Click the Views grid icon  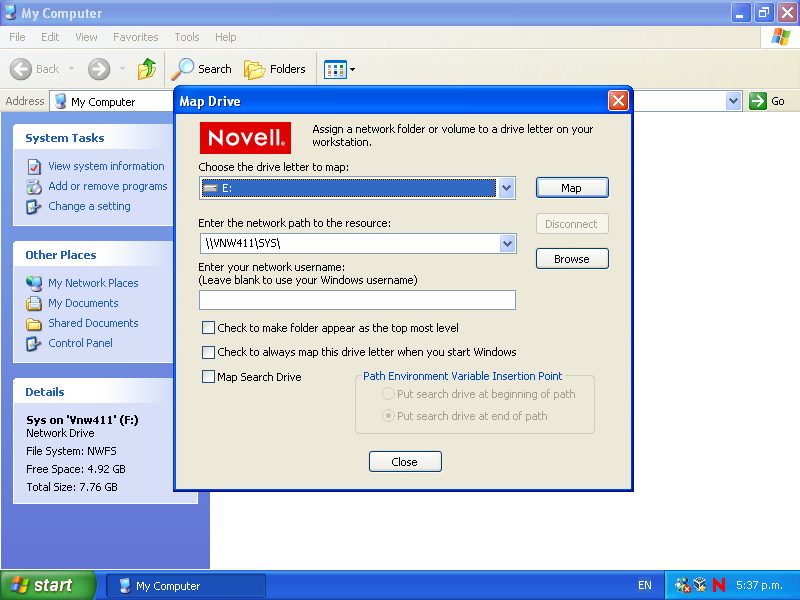tap(335, 69)
